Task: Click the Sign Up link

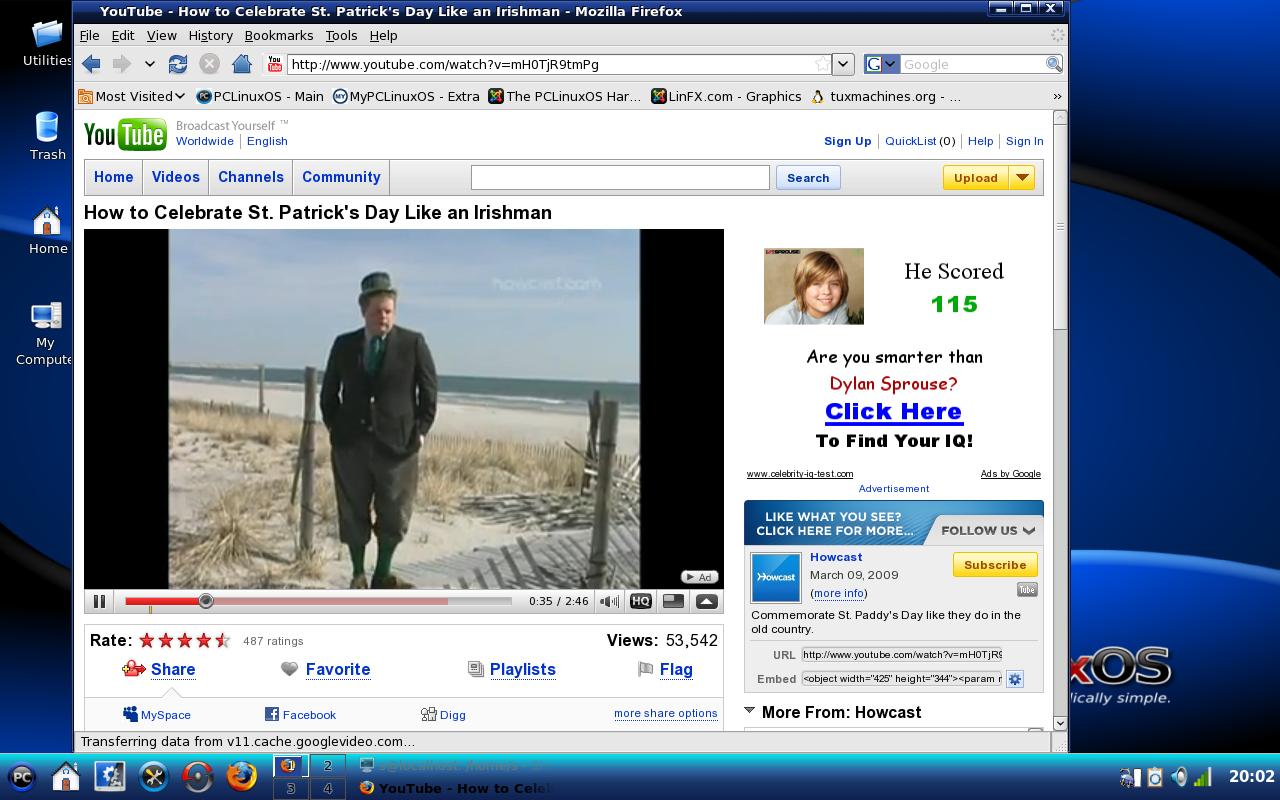Action: [848, 141]
